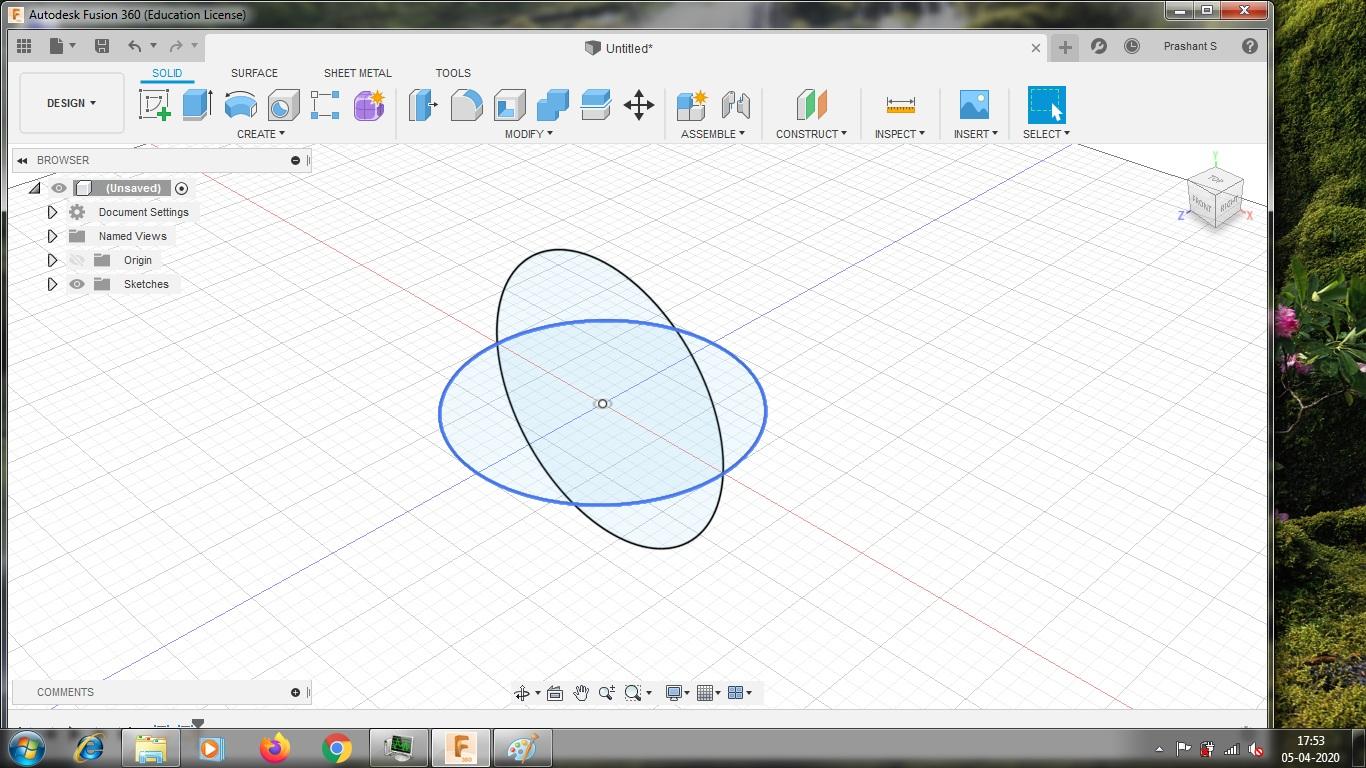This screenshot has height=768, width=1366.
Task: Click the Redo arrow
Action: click(176, 46)
